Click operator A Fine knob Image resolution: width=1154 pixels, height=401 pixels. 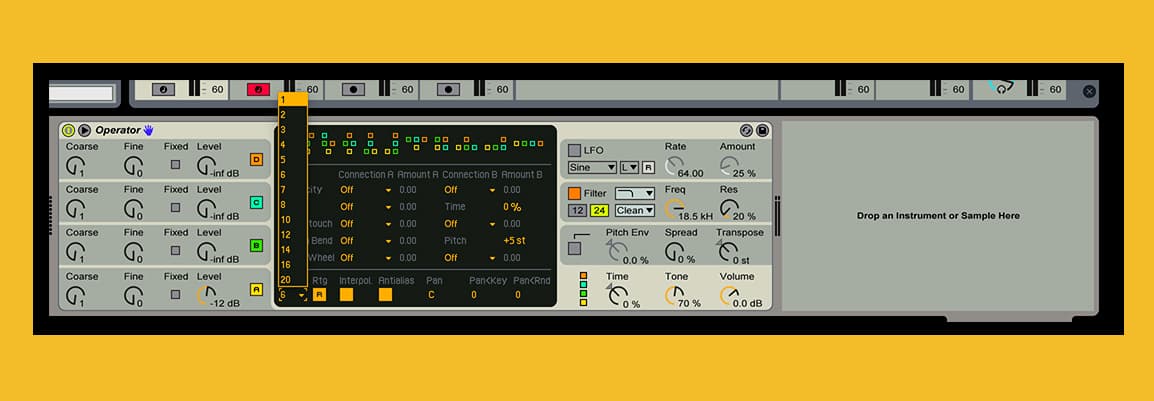point(133,294)
